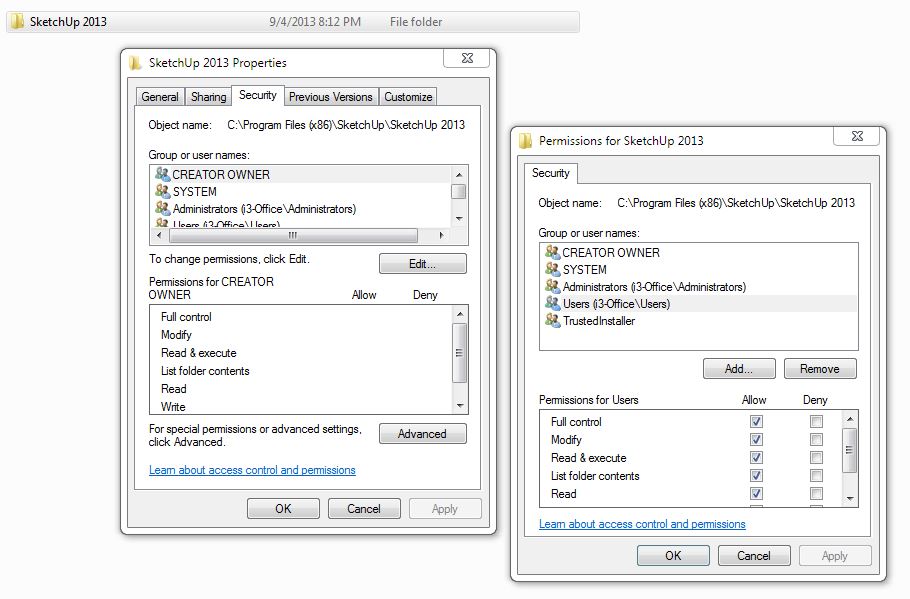
Task: Toggle Allow checkbox for Read & execute
Action: (756, 458)
